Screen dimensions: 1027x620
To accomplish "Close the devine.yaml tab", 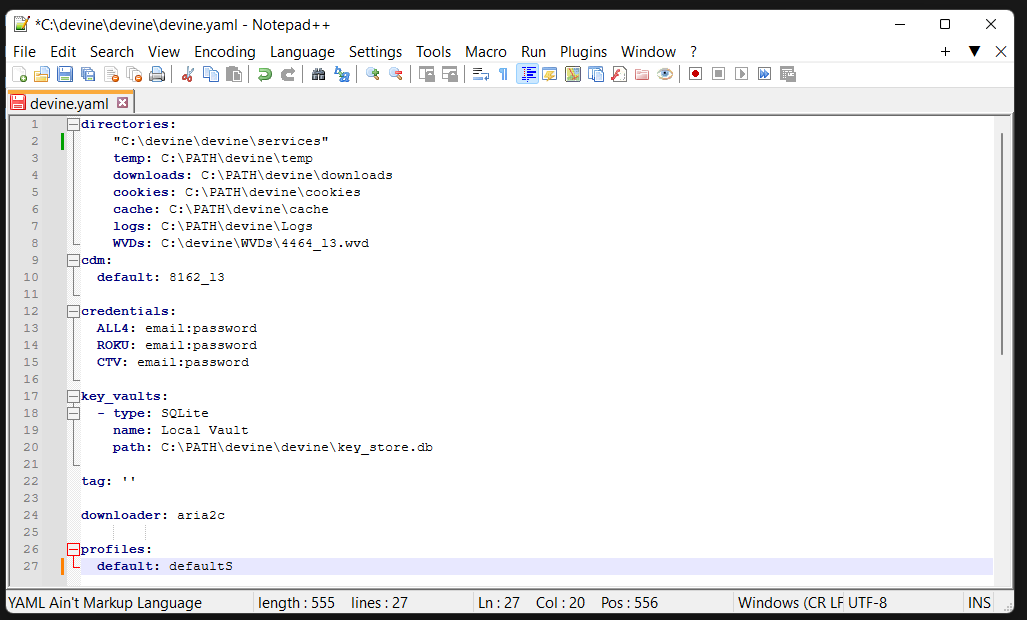I will pos(122,103).
